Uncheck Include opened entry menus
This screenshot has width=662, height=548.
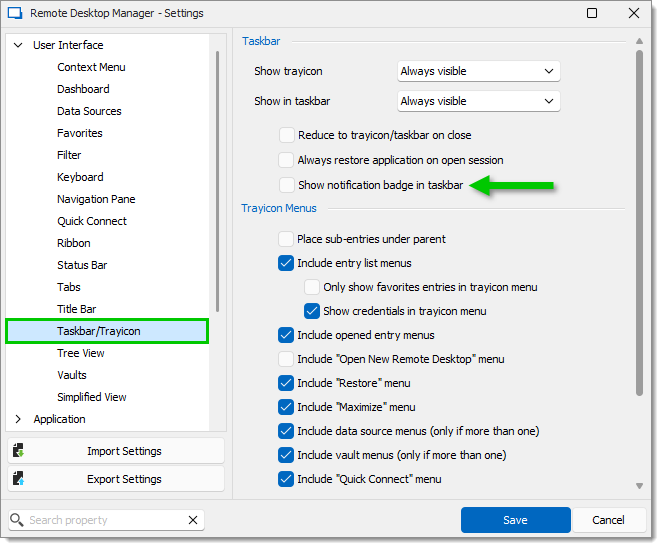click(x=286, y=335)
